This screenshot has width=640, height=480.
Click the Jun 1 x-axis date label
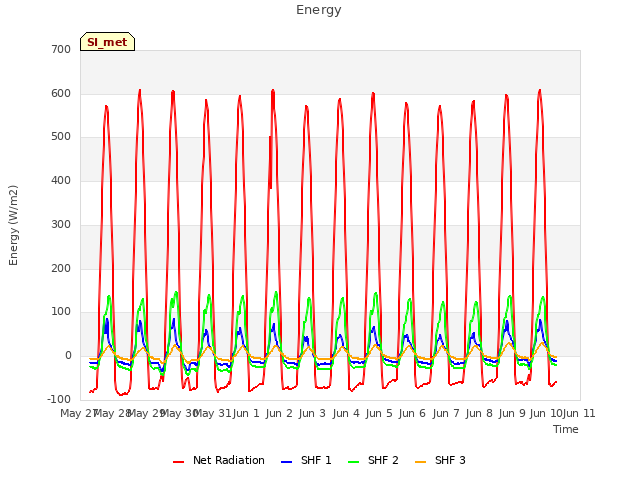pos(246,413)
